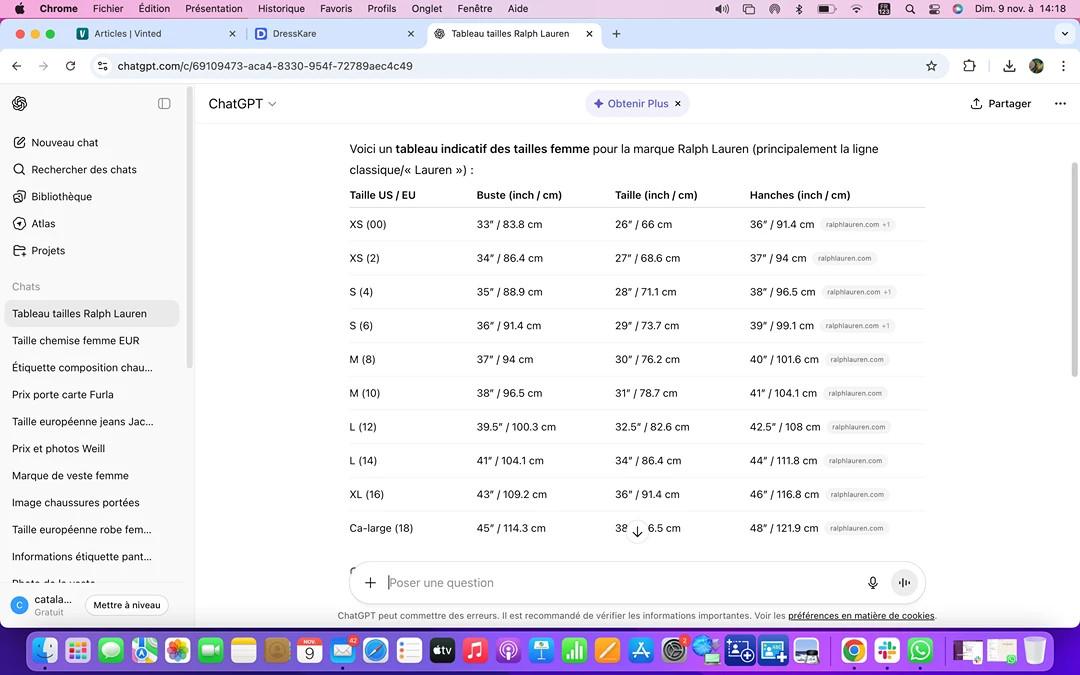The height and width of the screenshot is (675, 1080).
Task: Go forward with browser forward arrow
Action: tap(43, 66)
